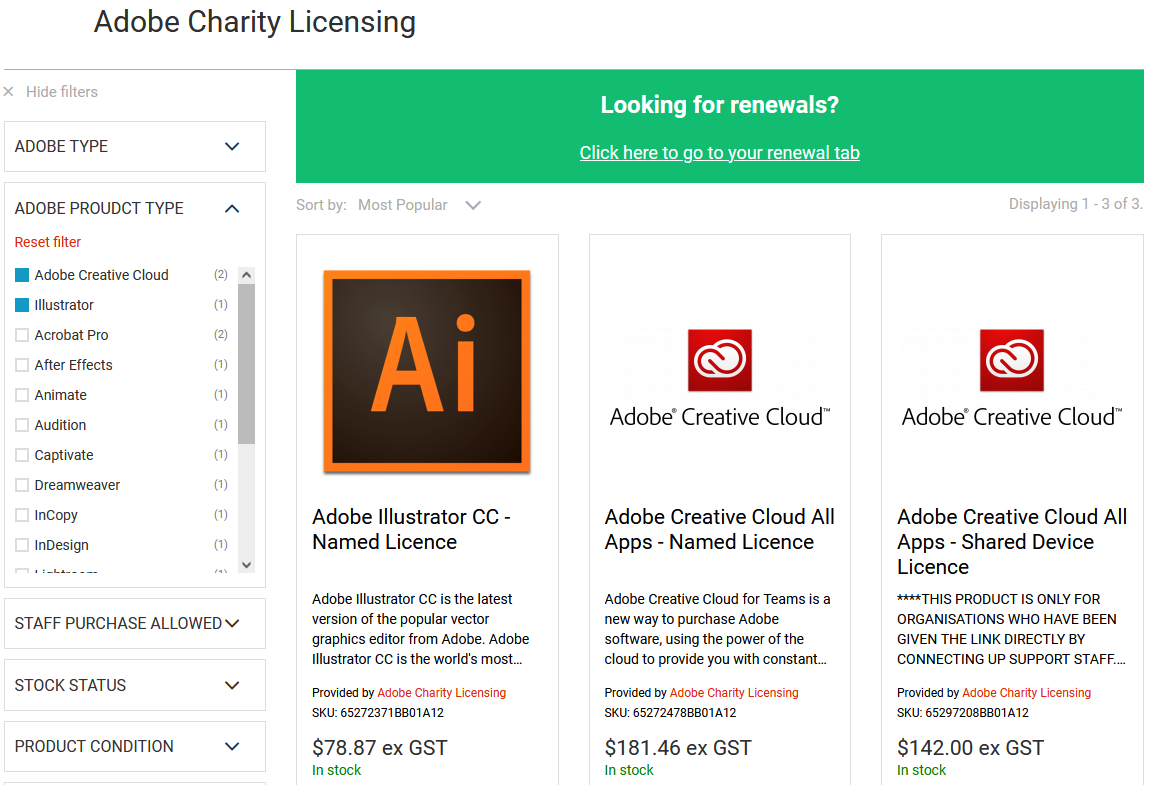
Task: Click Adobe Charity Licensing provider under Illustrator CC
Action: (x=441, y=692)
